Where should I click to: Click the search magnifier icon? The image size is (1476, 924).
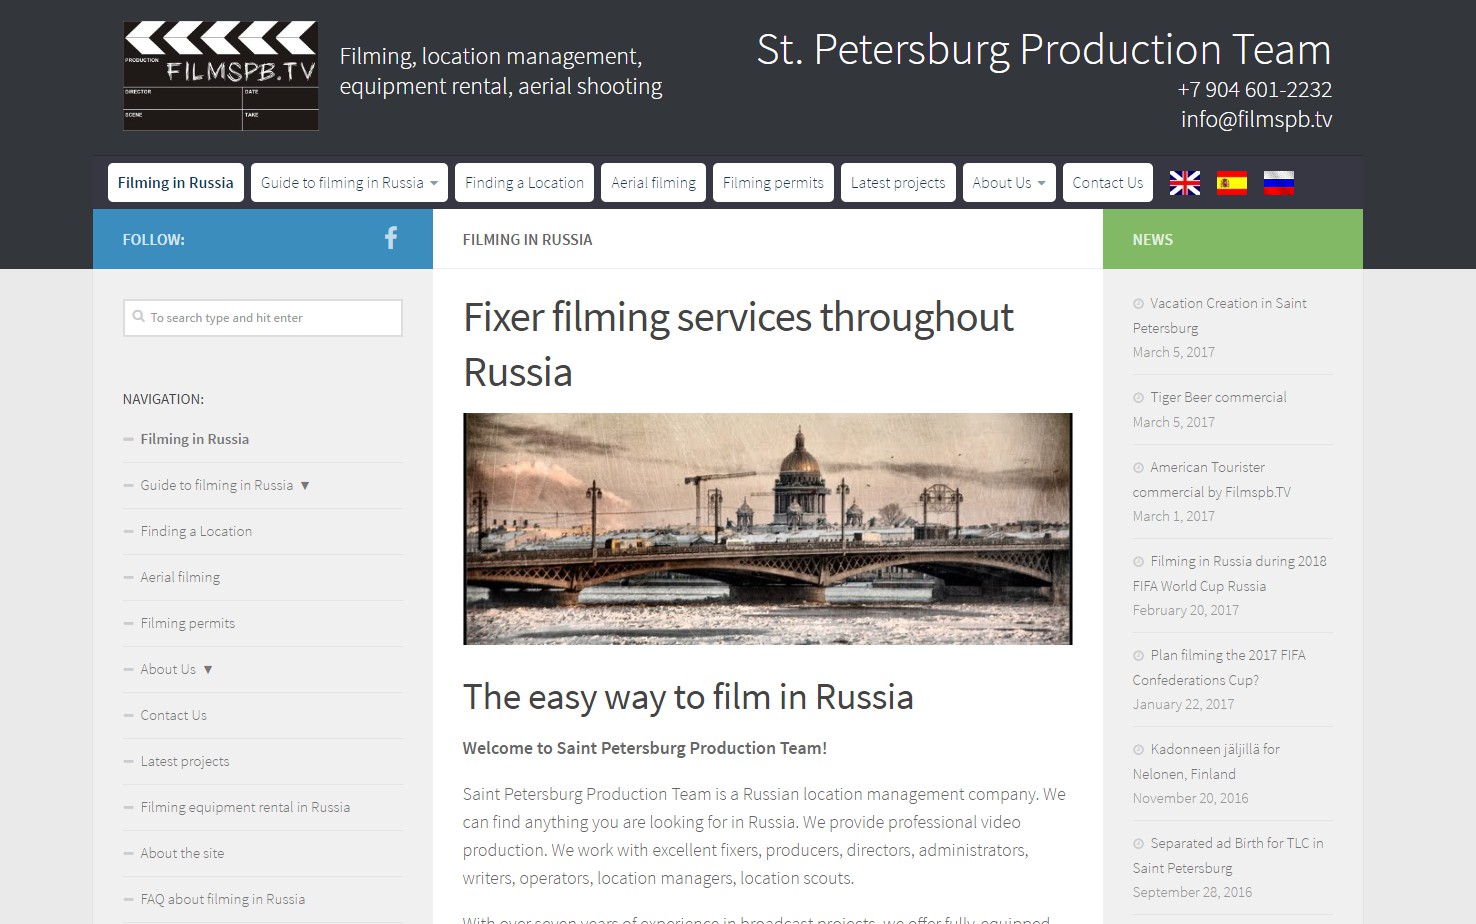[138, 317]
